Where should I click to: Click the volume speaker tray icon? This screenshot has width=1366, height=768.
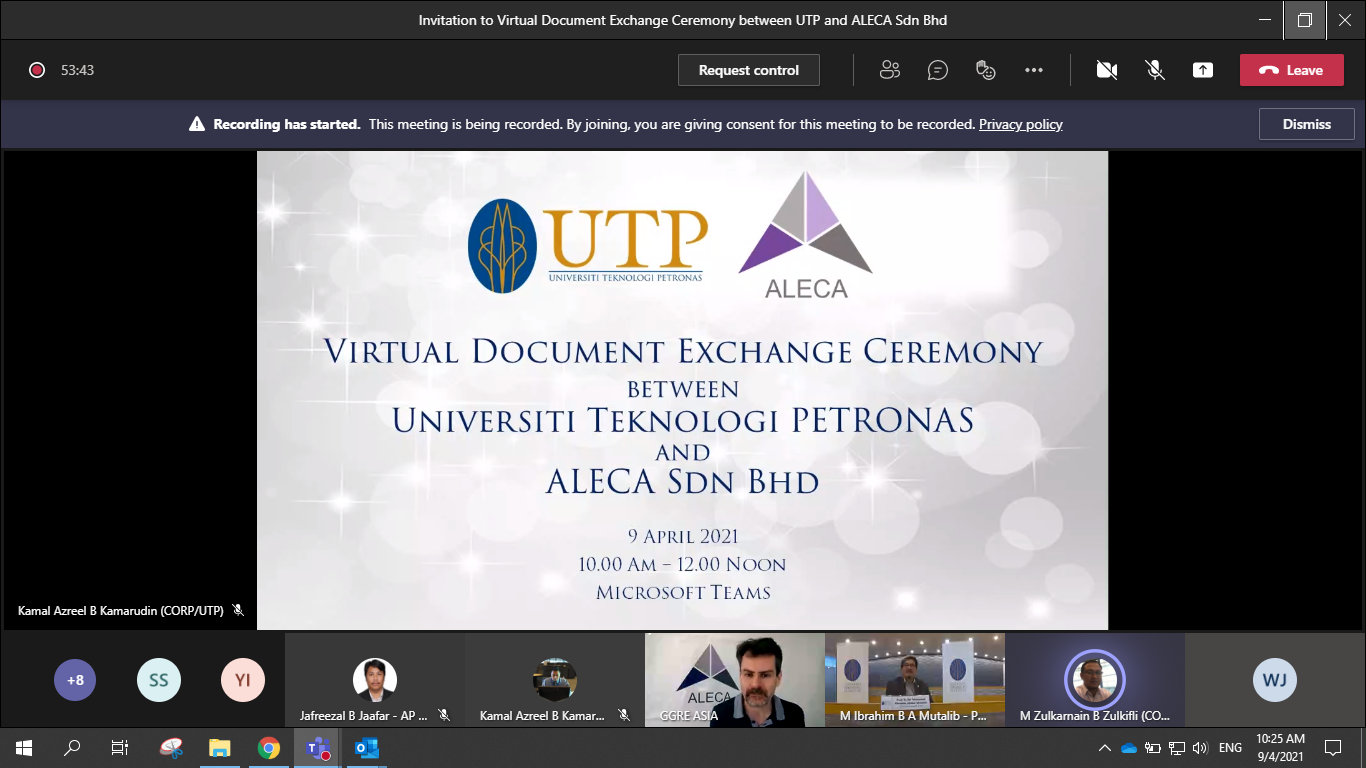(1200, 748)
